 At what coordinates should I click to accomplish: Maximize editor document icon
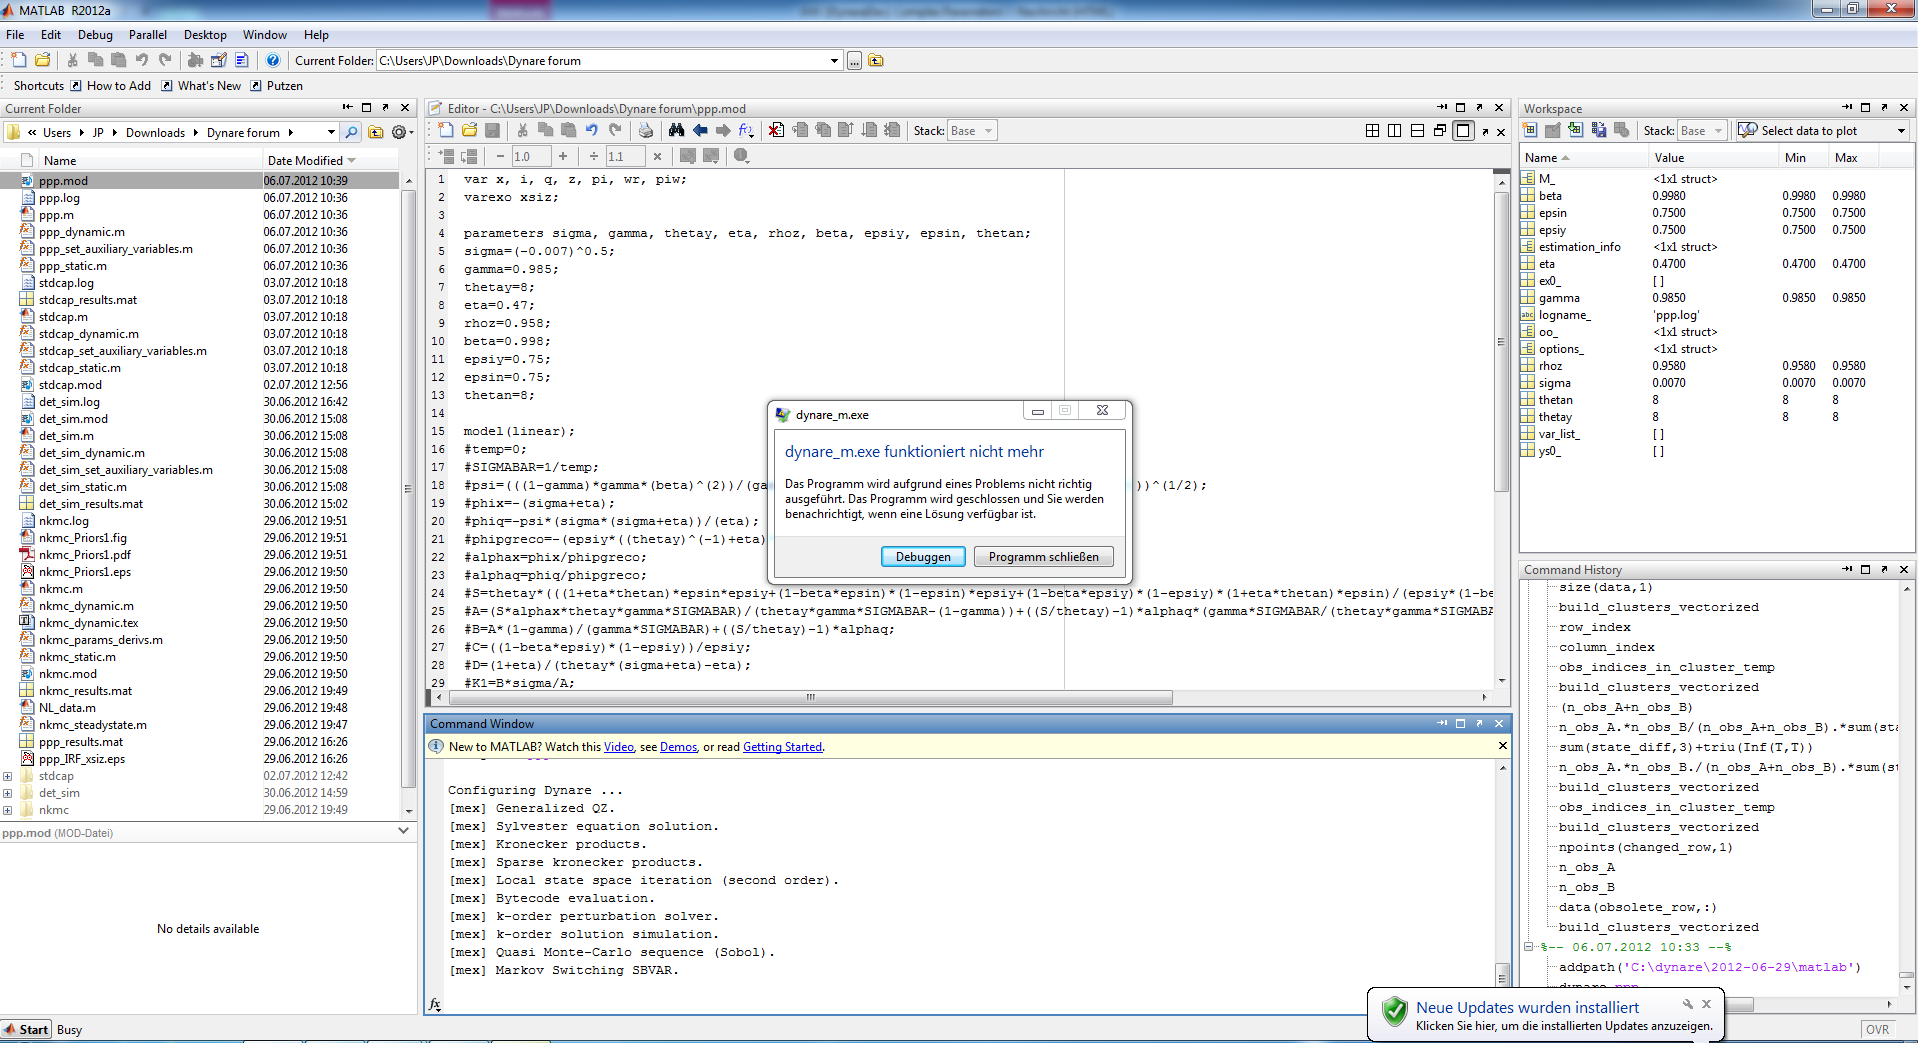(x=1463, y=131)
